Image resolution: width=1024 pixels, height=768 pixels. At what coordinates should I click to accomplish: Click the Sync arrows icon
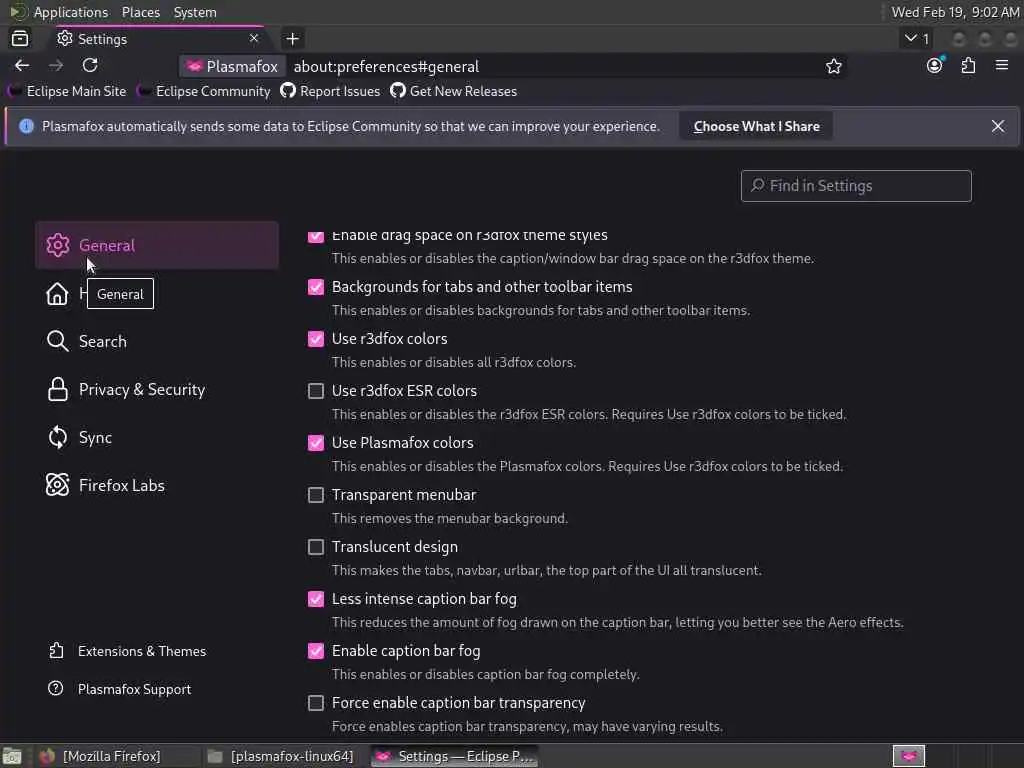57,438
